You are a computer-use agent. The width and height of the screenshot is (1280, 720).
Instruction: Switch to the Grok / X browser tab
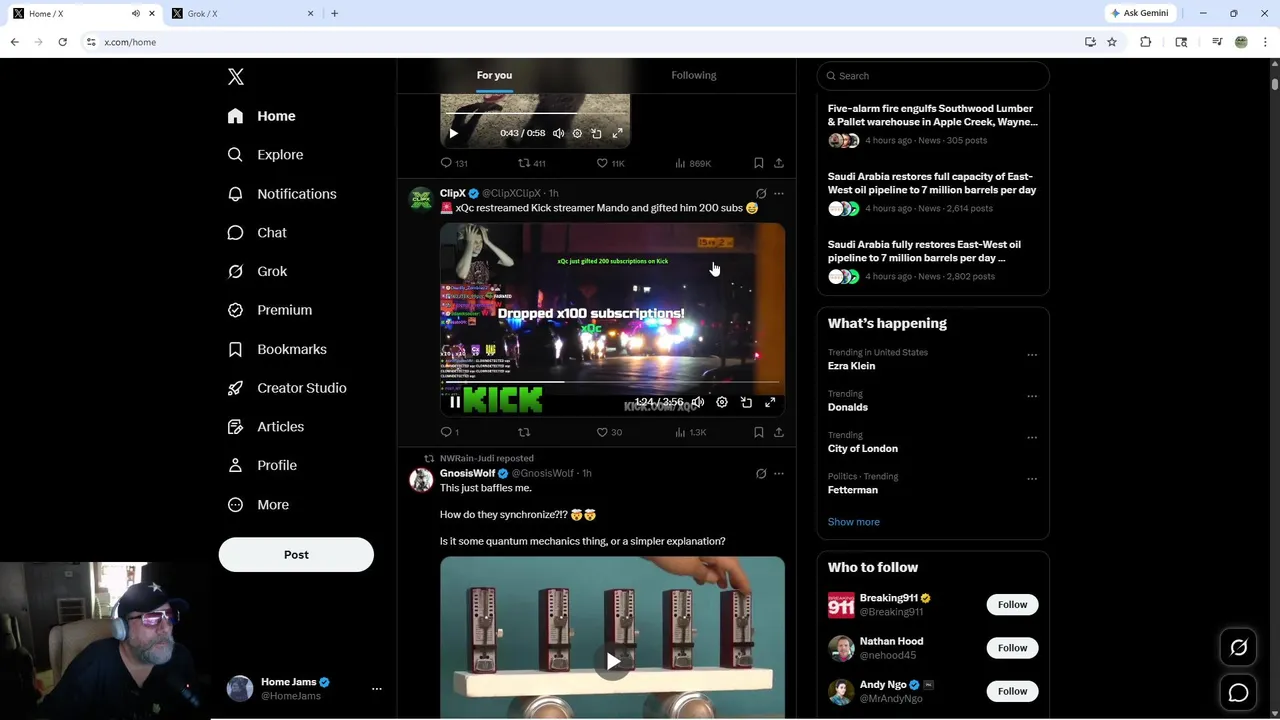point(240,13)
